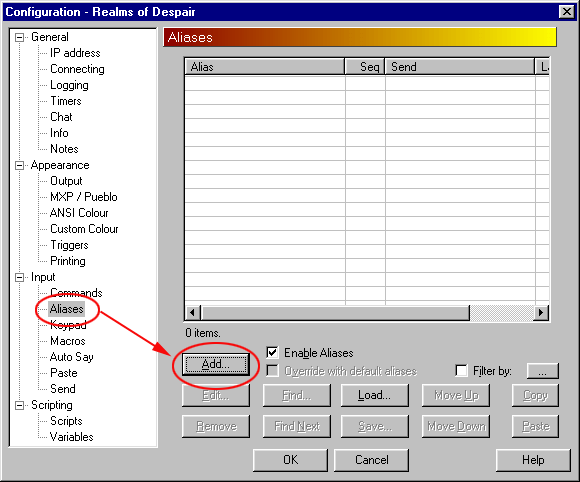This screenshot has height=482, width=580.
Task: Close the Configuration dialog
Action: (x=567, y=12)
